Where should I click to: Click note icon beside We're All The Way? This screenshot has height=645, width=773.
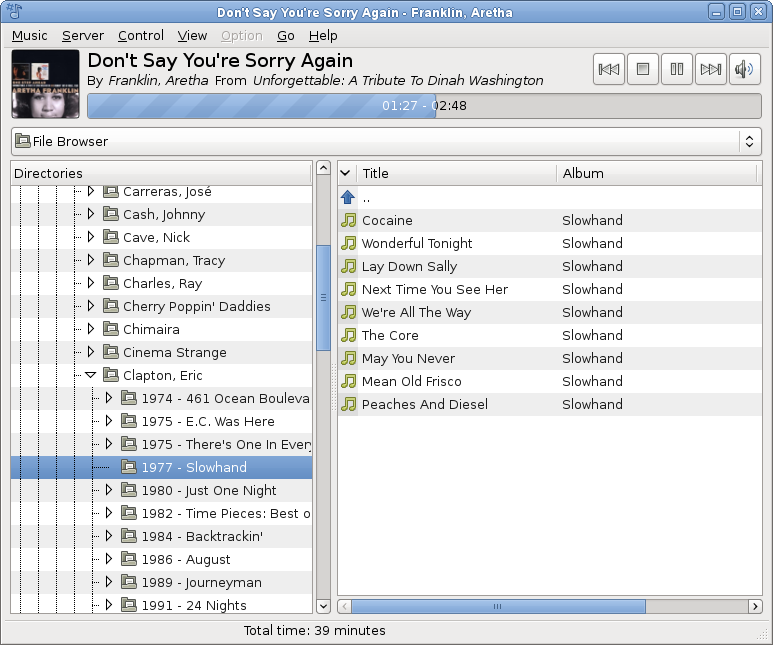(x=348, y=312)
